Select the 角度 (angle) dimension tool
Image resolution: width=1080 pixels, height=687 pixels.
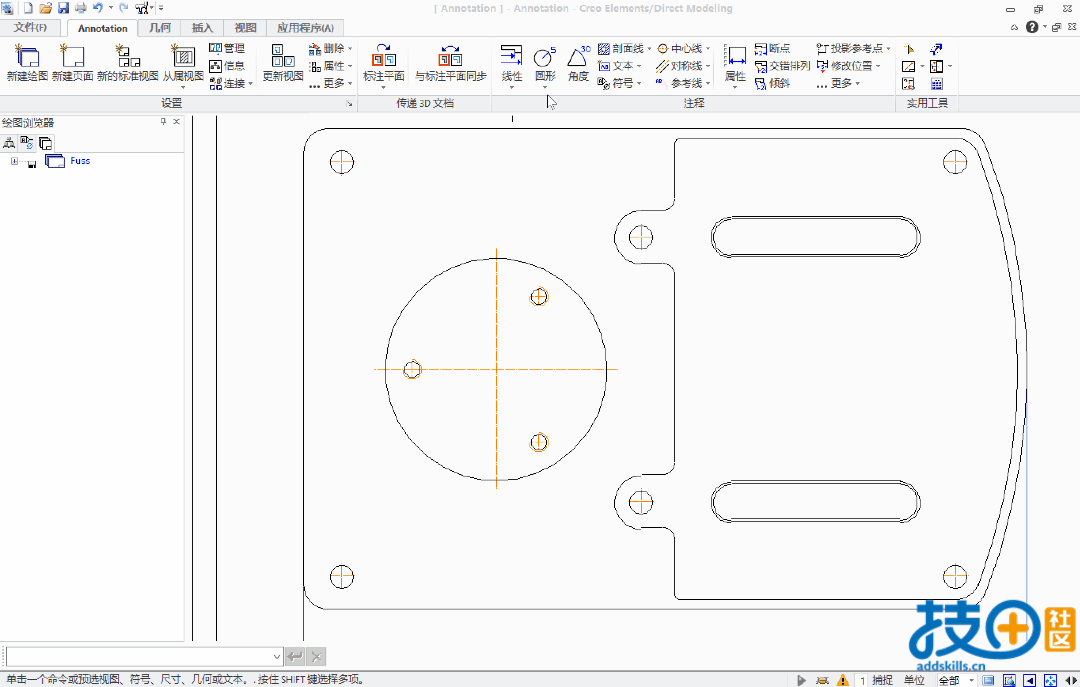(579, 63)
